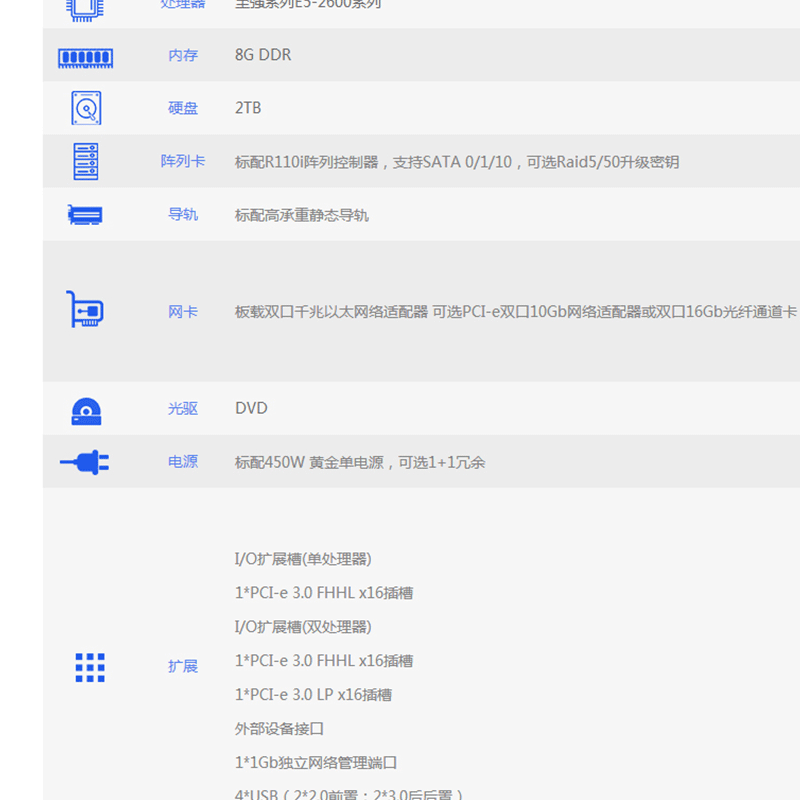Click the memory module icon
The width and height of the screenshot is (800, 800).
(86, 57)
